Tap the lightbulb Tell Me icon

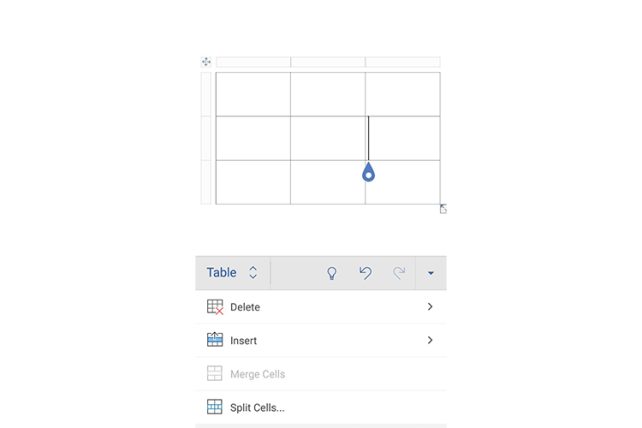pyautogui.click(x=332, y=273)
